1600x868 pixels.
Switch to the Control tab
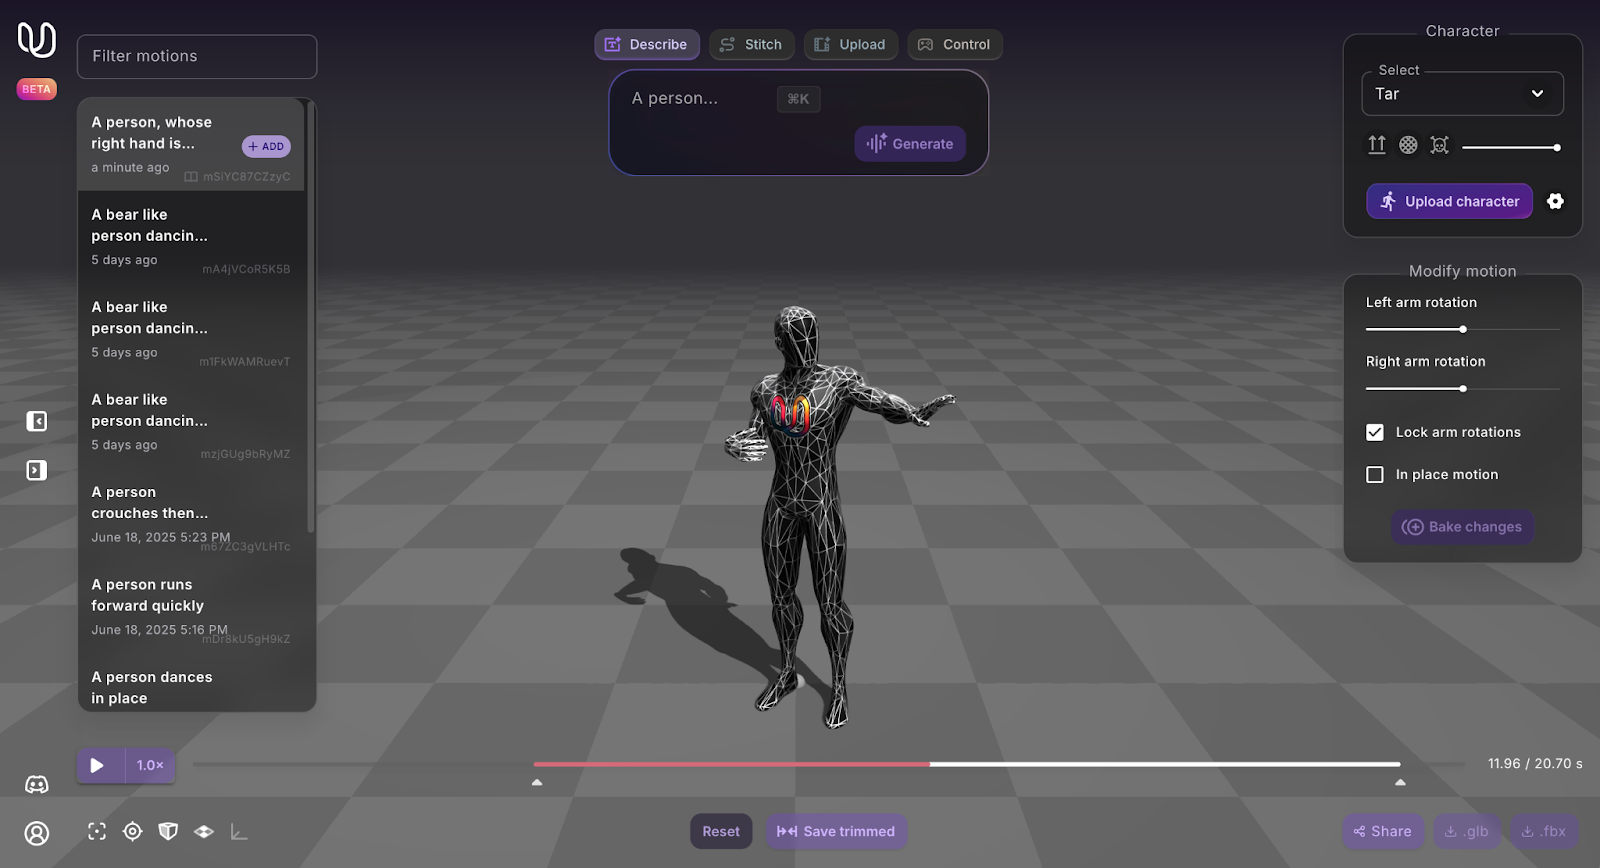coord(955,44)
